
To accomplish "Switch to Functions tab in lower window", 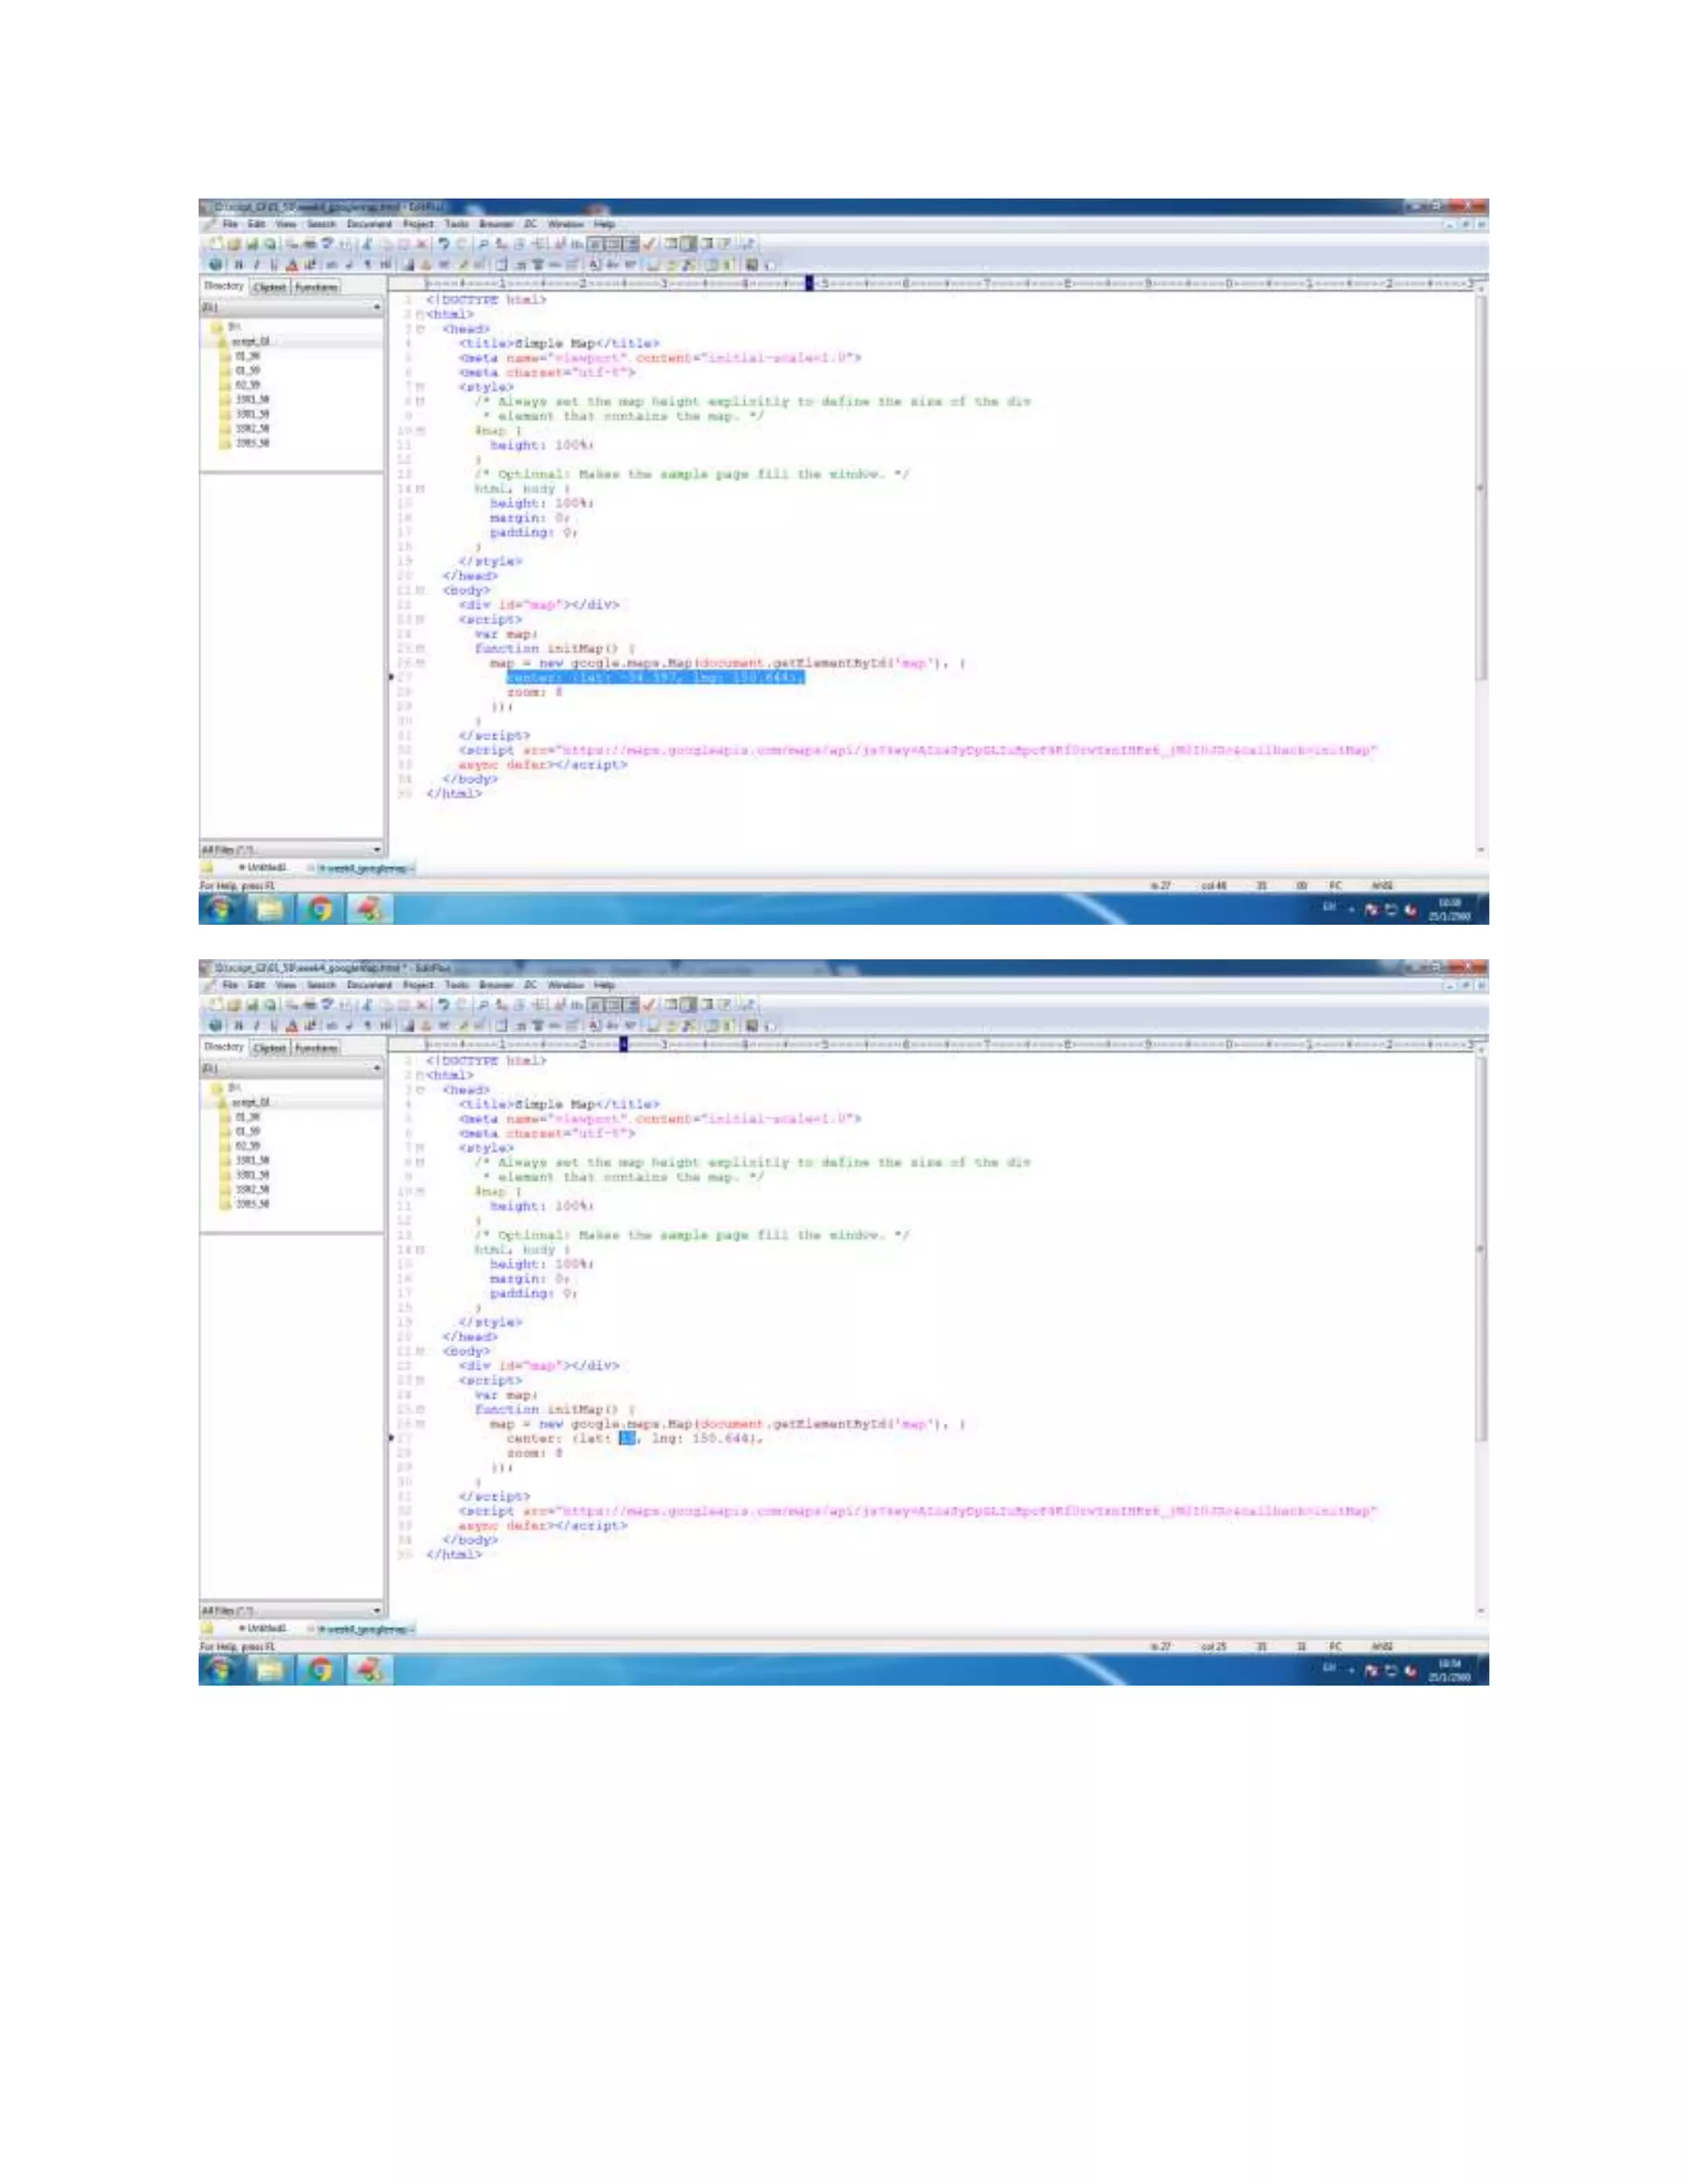I will point(316,1048).
